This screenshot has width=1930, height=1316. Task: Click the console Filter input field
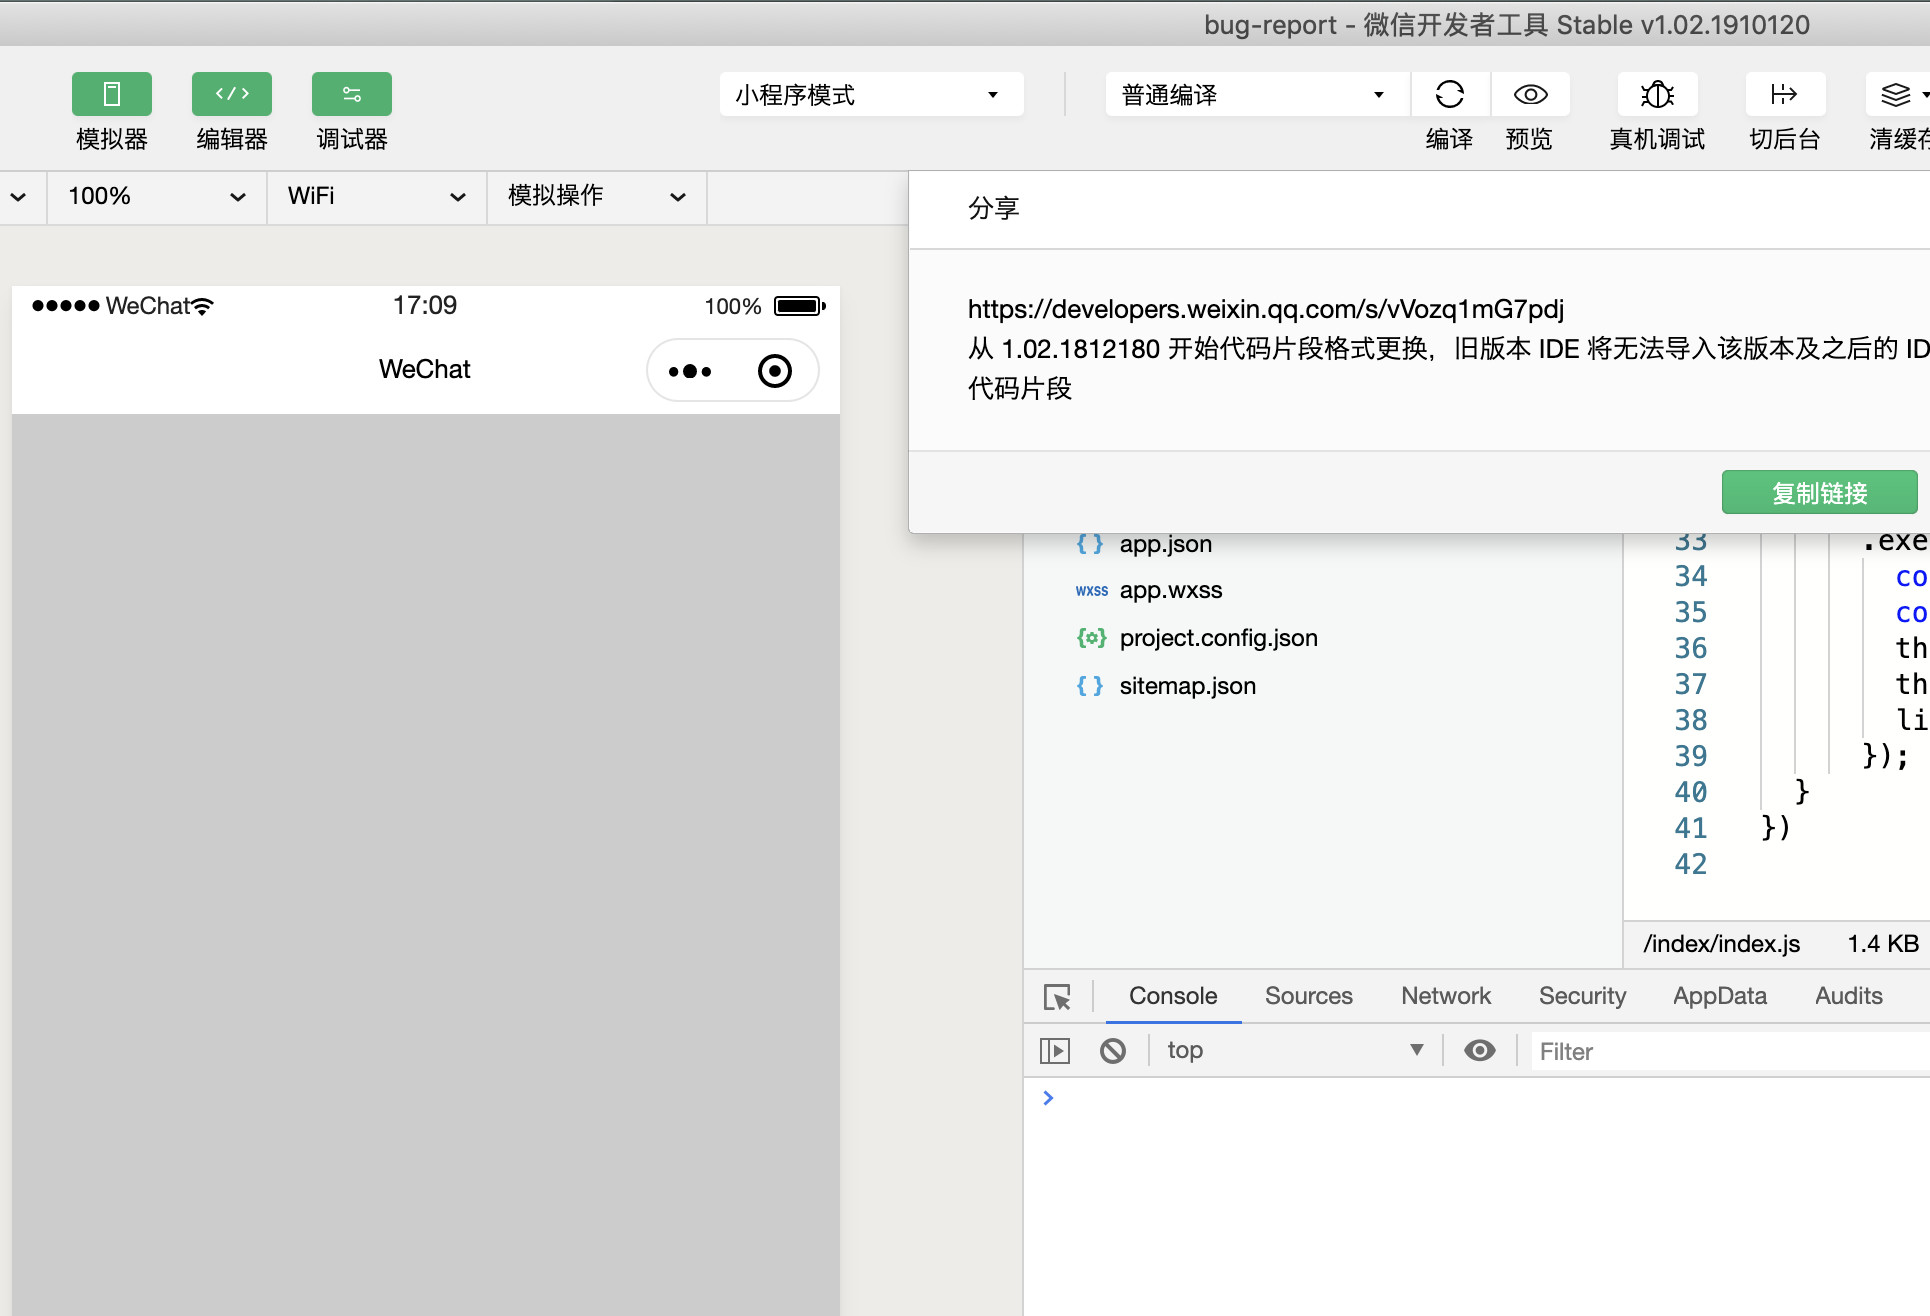[1730, 1051]
